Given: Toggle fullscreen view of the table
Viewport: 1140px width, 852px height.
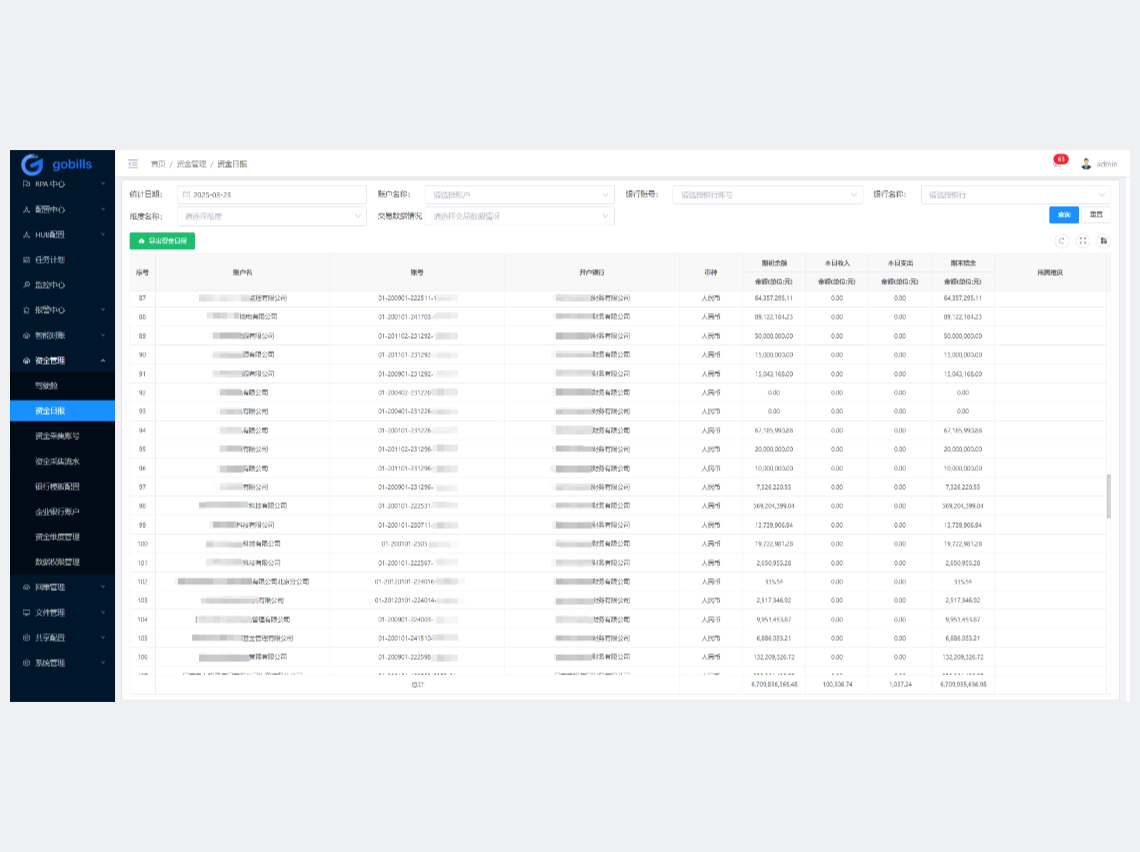Looking at the screenshot, I should pos(1082,241).
